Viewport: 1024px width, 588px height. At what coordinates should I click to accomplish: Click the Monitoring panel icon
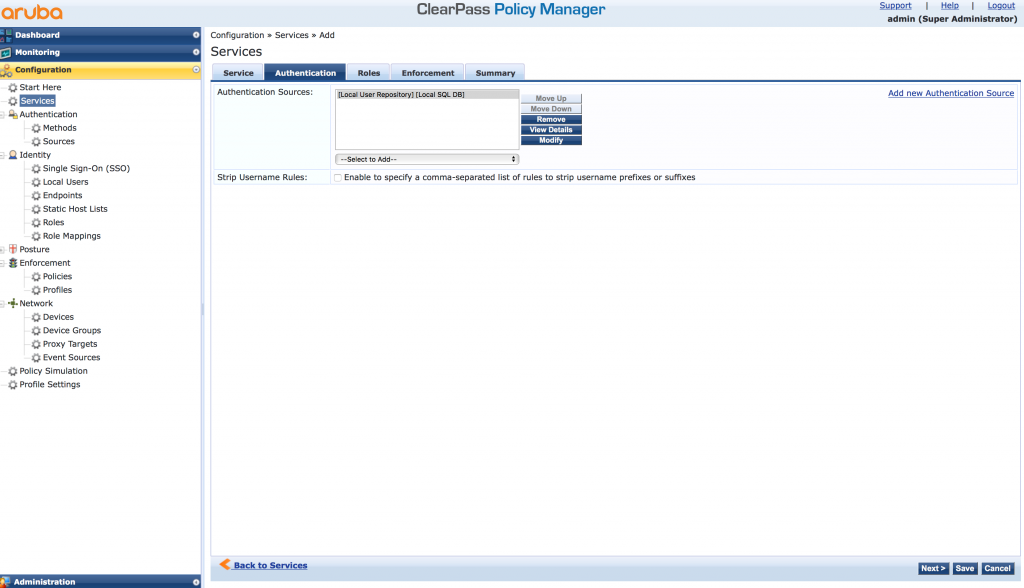point(6,52)
